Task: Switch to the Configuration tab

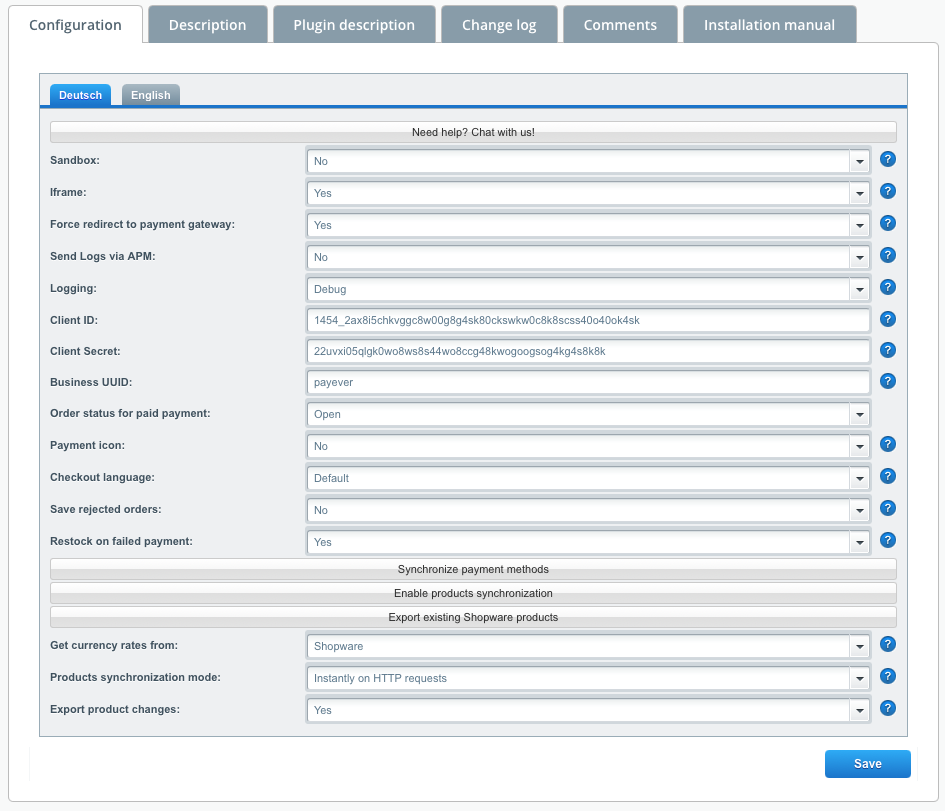Action: point(75,25)
